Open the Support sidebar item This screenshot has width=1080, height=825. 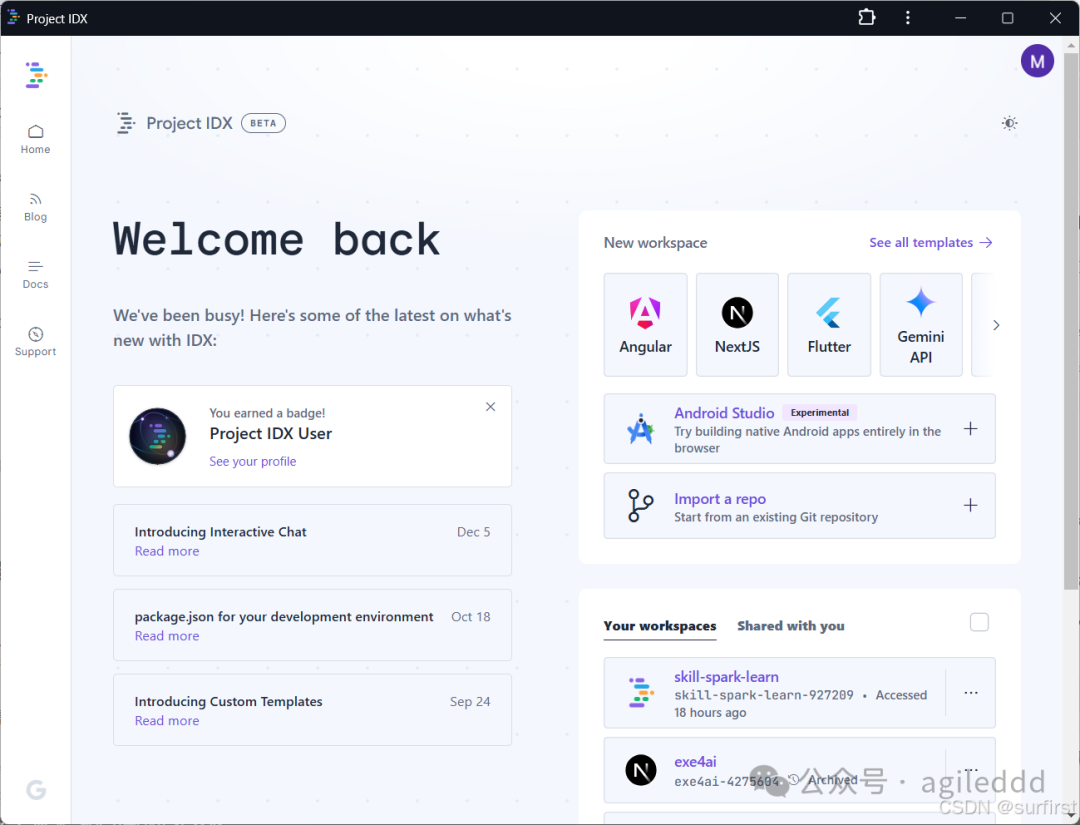coord(35,342)
